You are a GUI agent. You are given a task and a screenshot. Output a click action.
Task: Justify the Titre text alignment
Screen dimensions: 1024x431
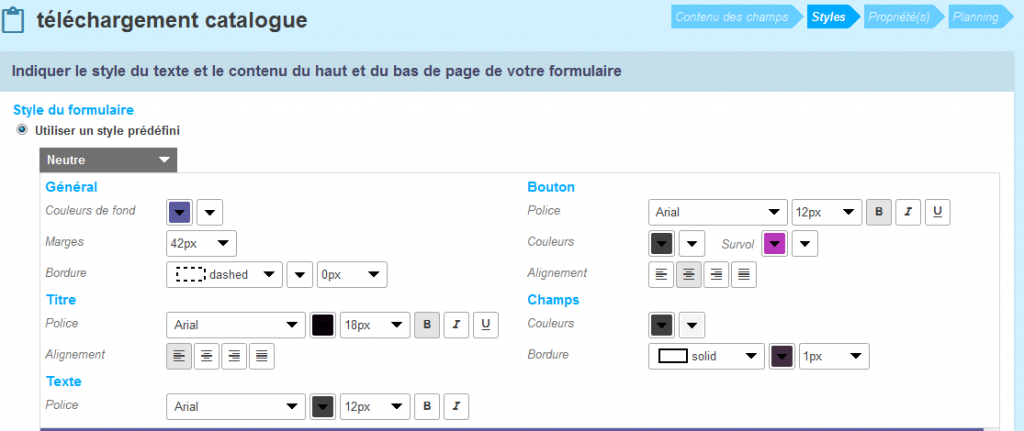pos(261,356)
